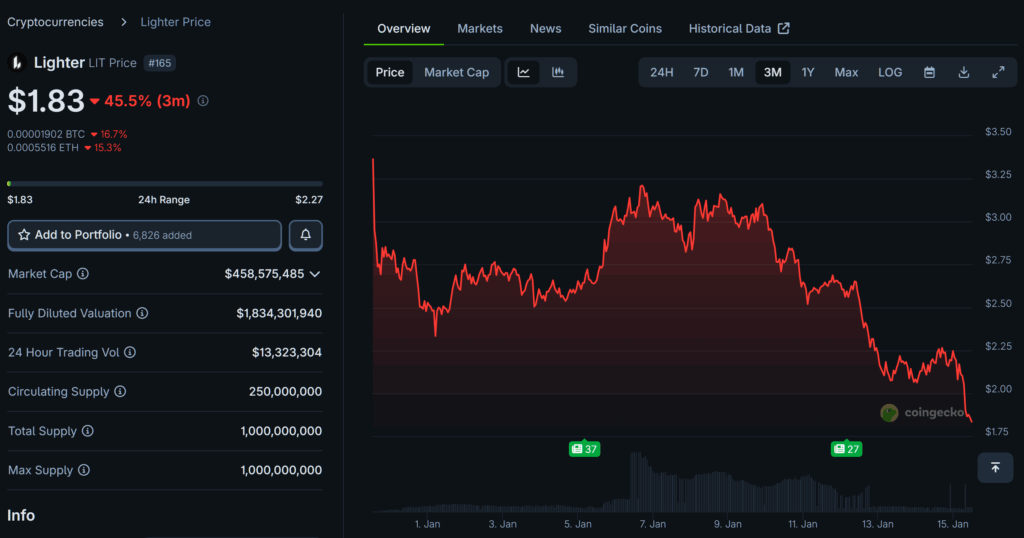Toggle chart to Market Cap
Screen dimensions: 1024x538
(x=456, y=72)
